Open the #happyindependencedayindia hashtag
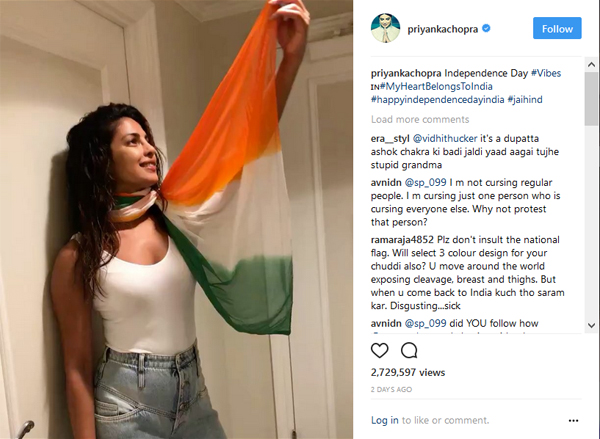Viewport: 600px width, 439px height. click(x=437, y=100)
